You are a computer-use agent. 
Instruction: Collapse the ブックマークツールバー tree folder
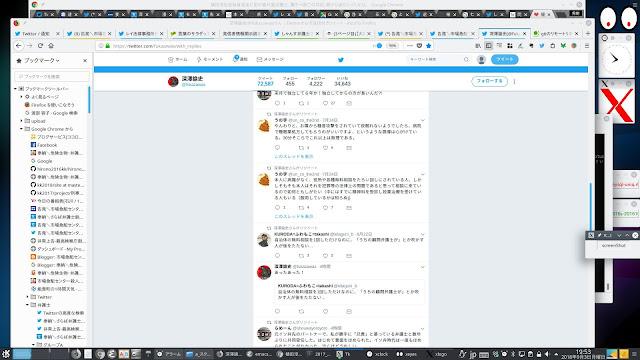[16, 89]
